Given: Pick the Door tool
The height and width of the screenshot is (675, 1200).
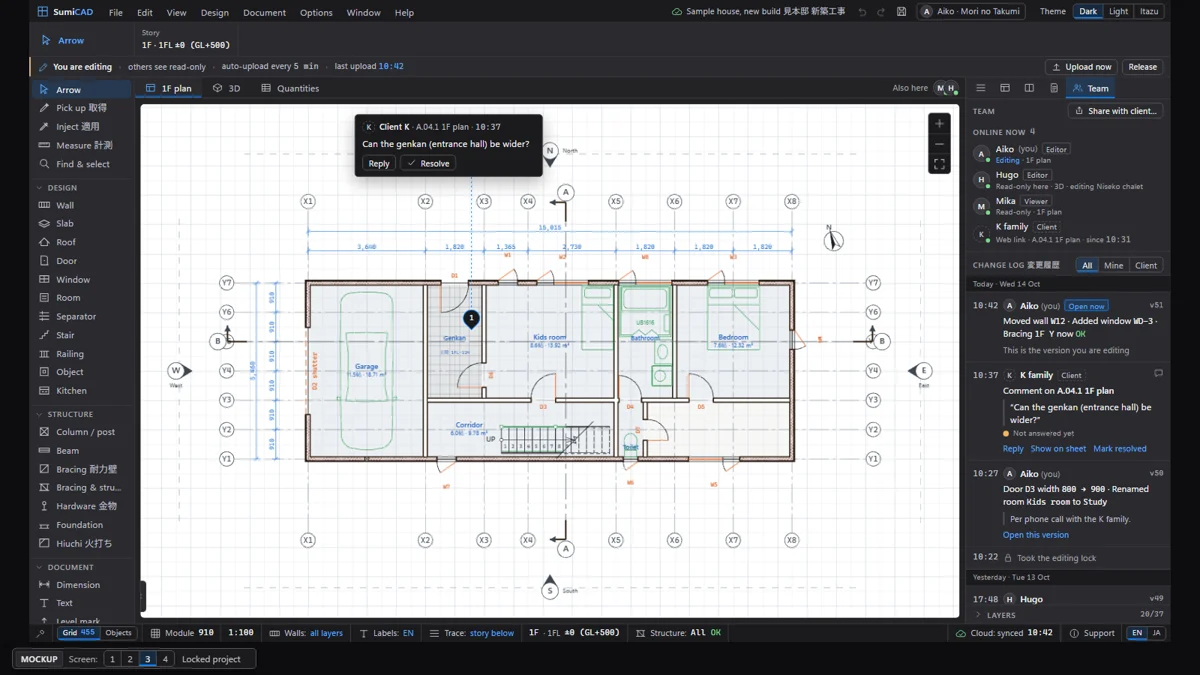Looking at the screenshot, I should click(x=82, y=261).
